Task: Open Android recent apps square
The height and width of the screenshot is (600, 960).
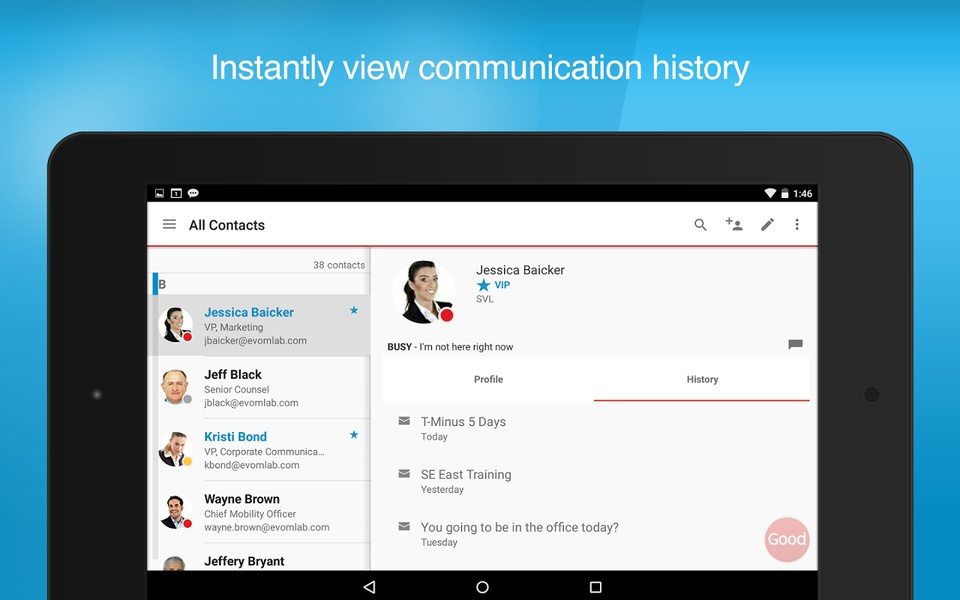Action: [x=595, y=587]
